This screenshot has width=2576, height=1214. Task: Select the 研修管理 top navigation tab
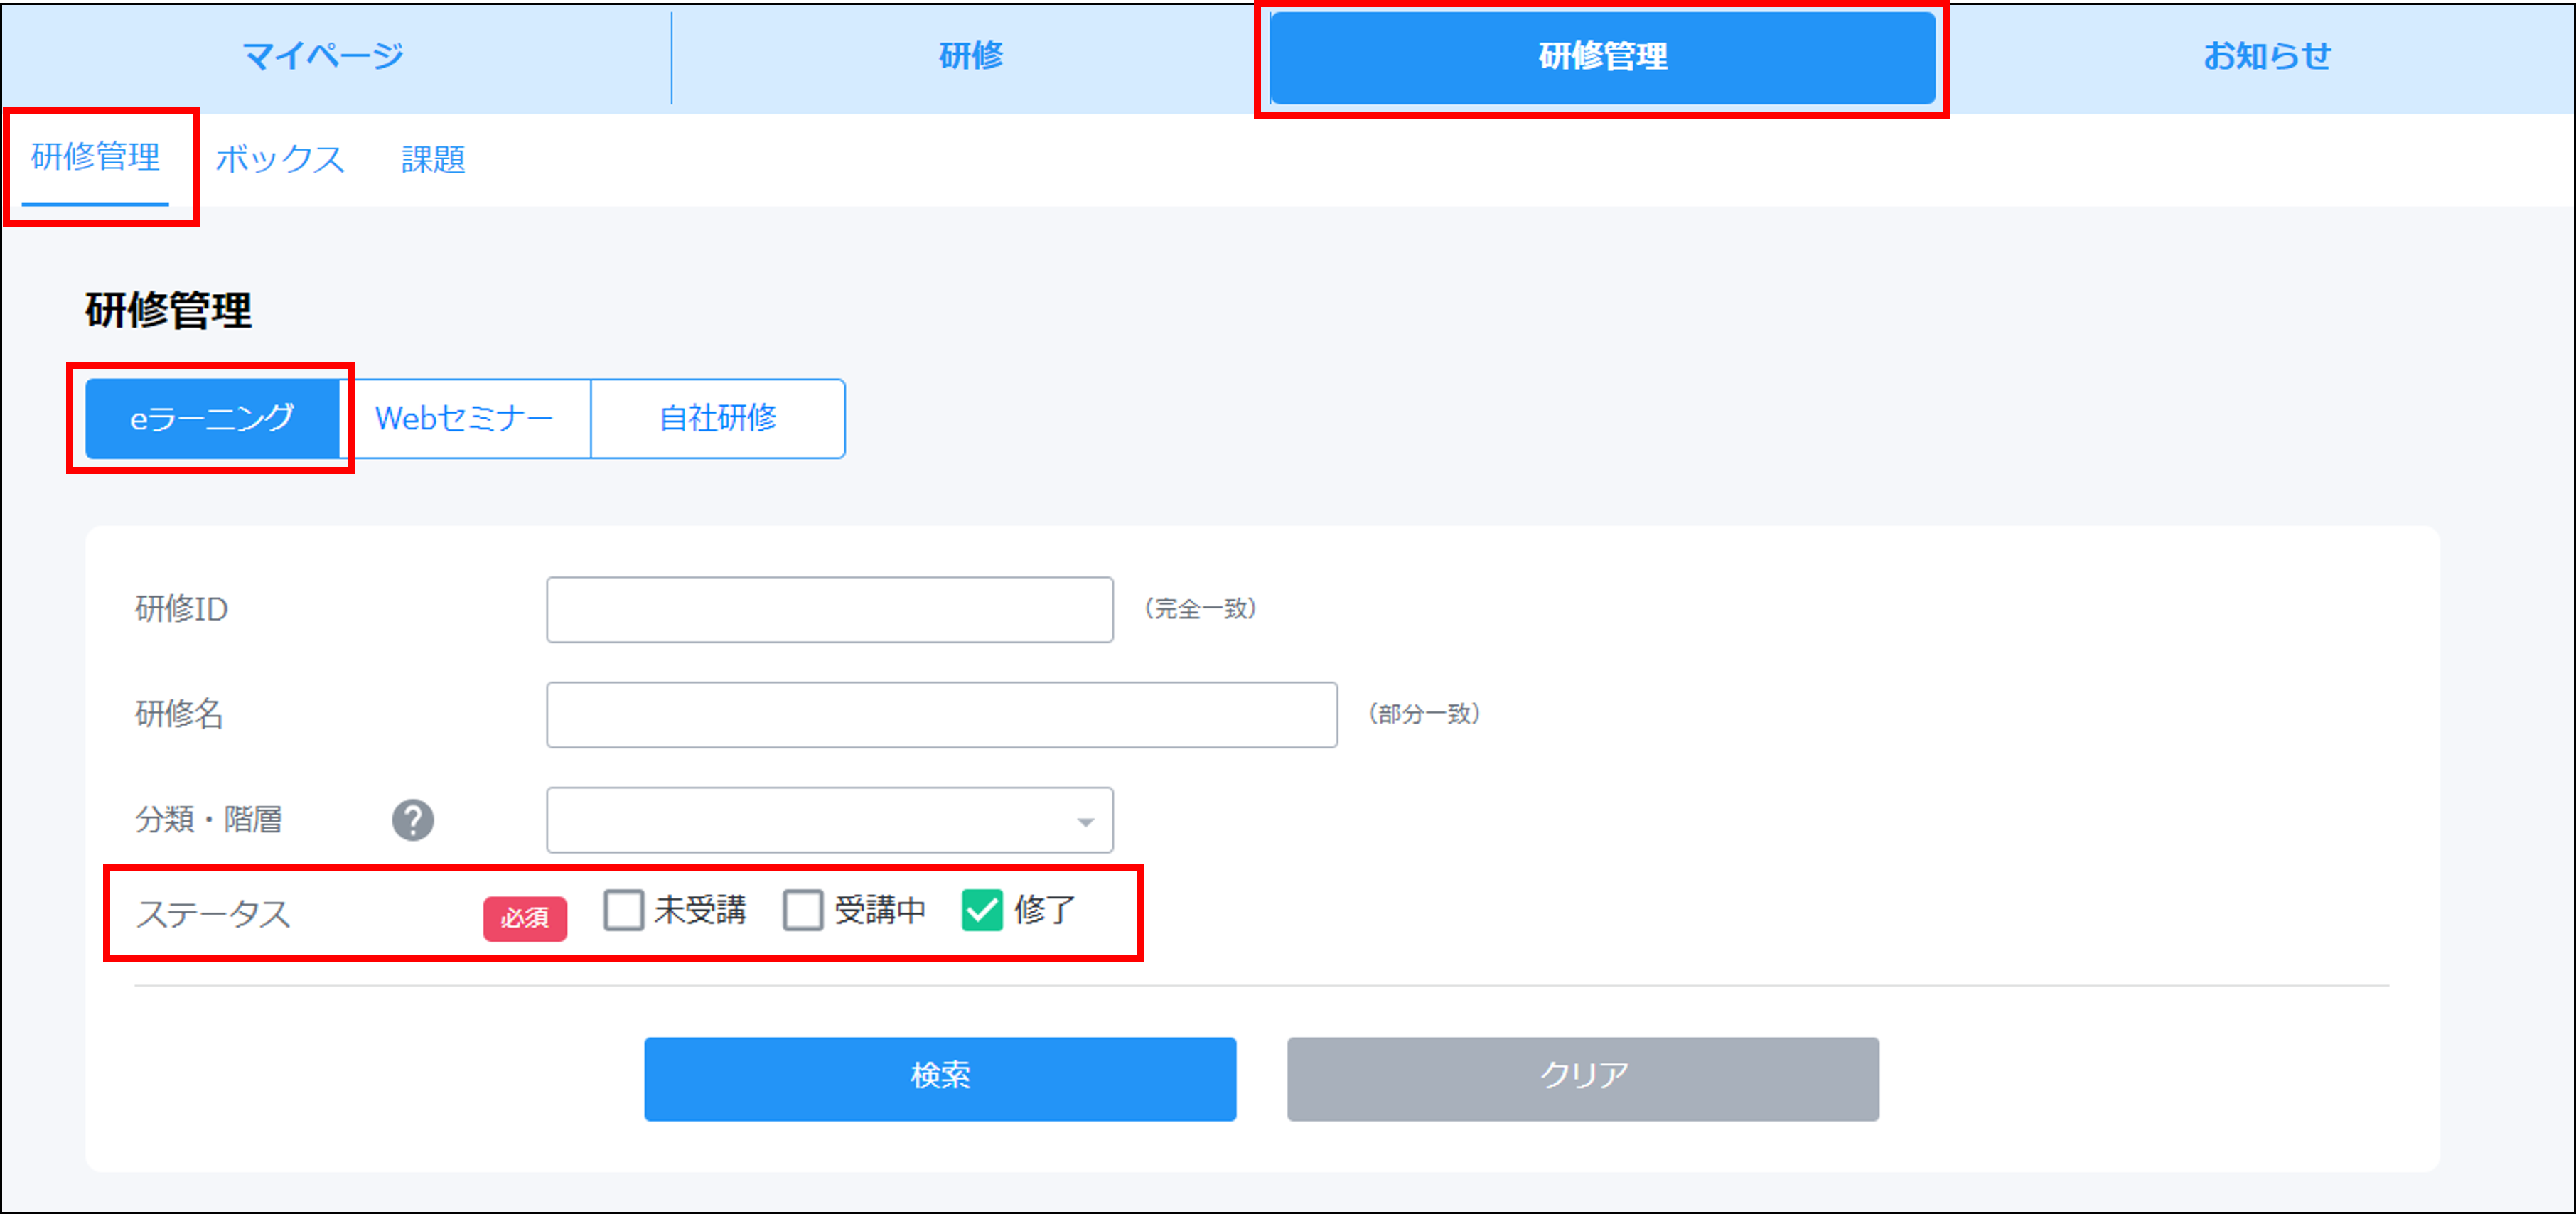[x=1602, y=56]
